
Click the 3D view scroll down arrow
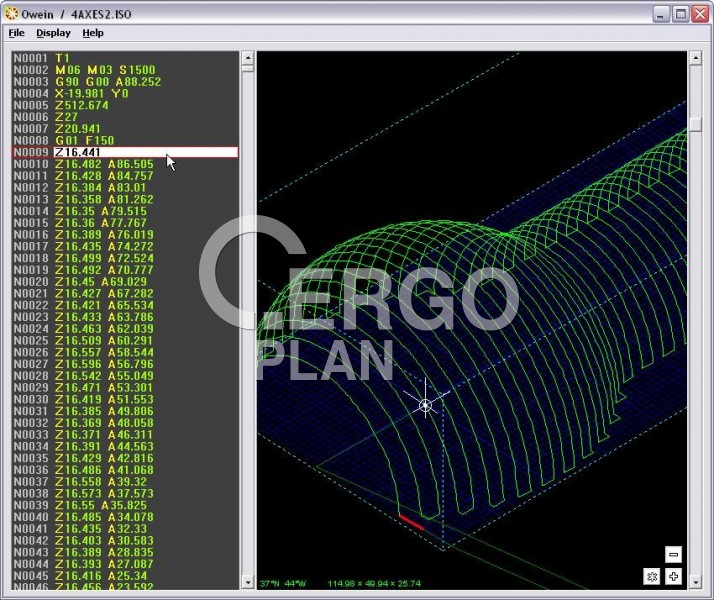coord(695,582)
